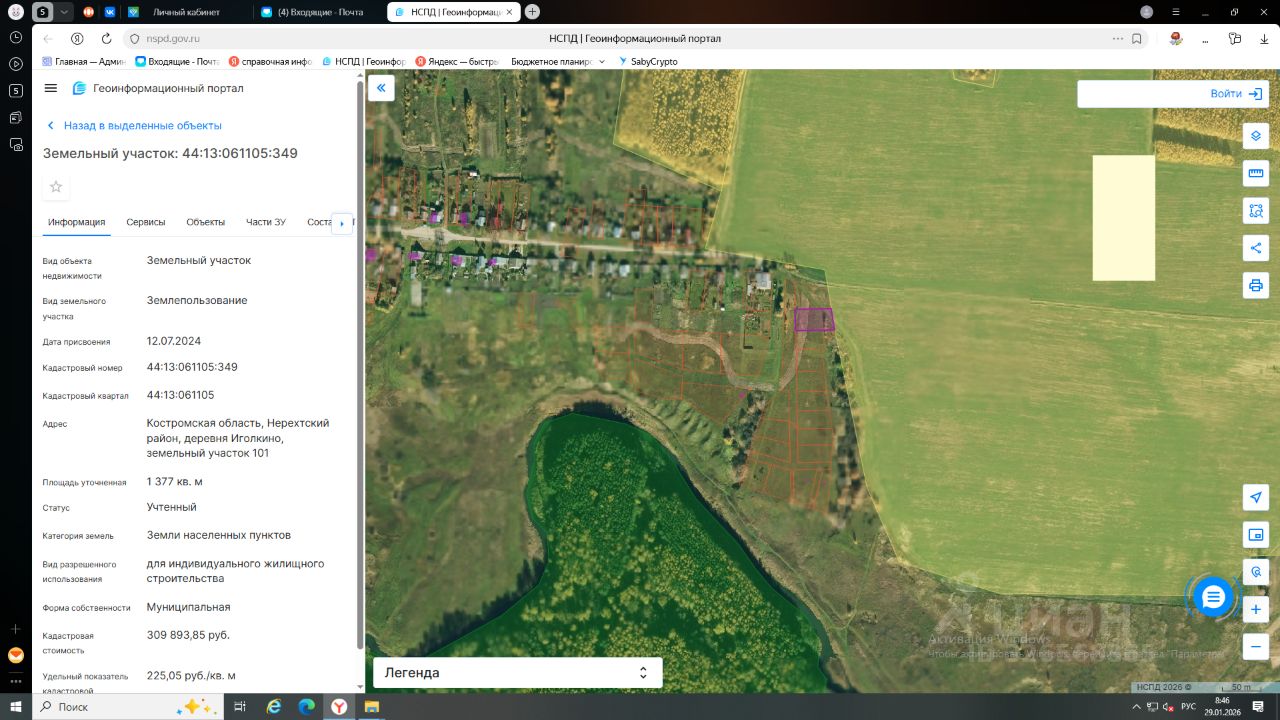
Task: Open File Explorer from the taskbar
Action: (371, 707)
